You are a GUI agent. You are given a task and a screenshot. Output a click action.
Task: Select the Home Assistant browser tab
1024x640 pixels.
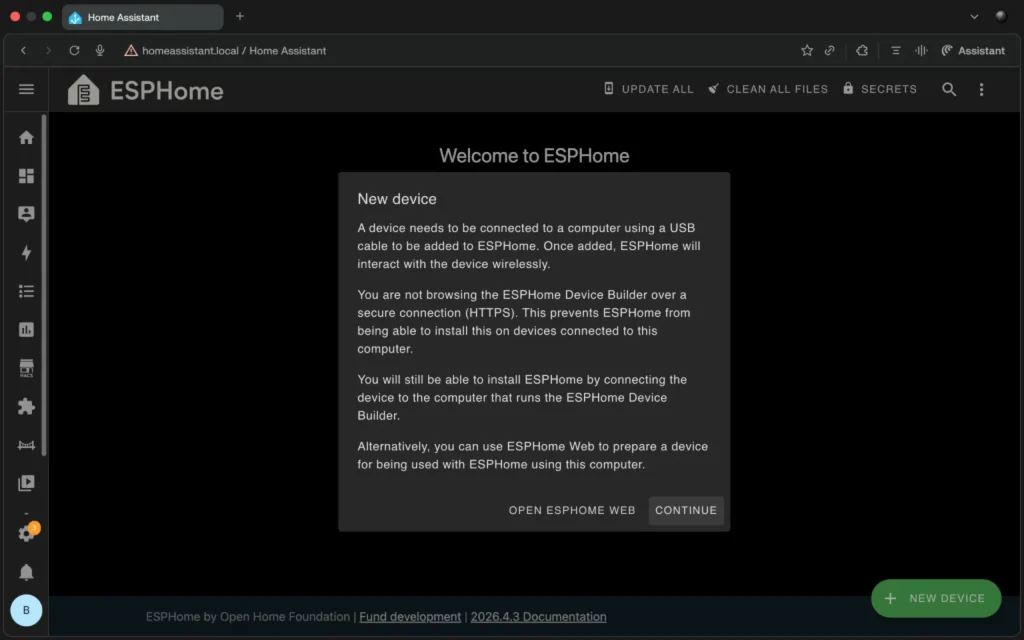point(142,17)
